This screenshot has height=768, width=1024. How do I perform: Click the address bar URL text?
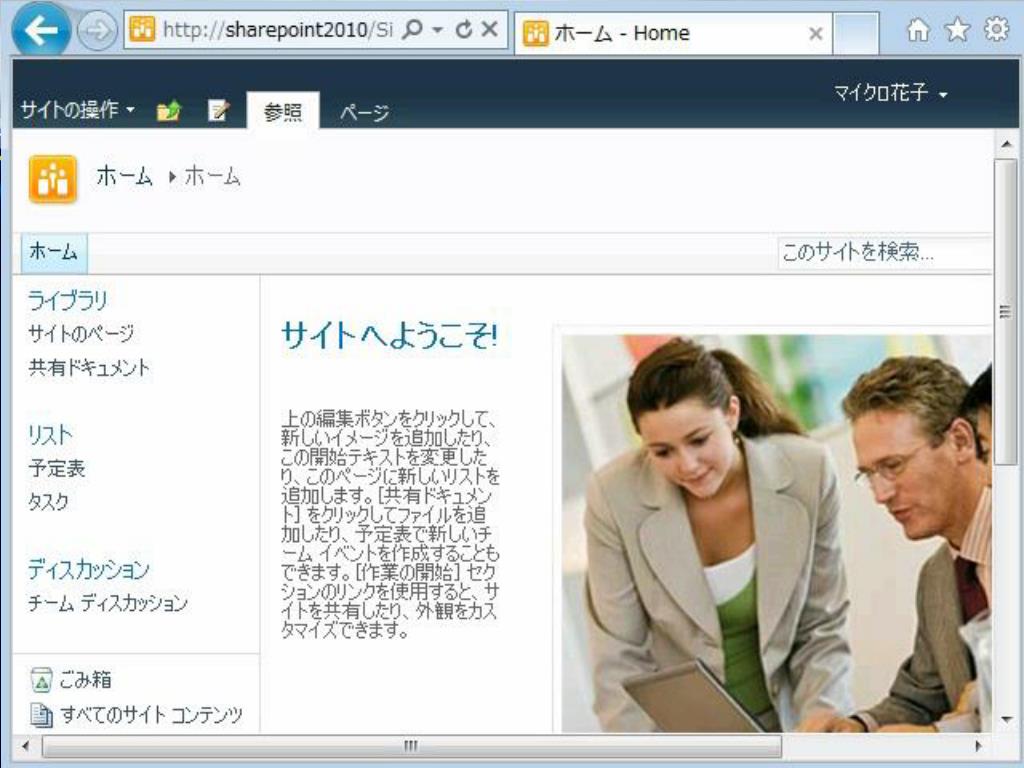coord(278,29)
